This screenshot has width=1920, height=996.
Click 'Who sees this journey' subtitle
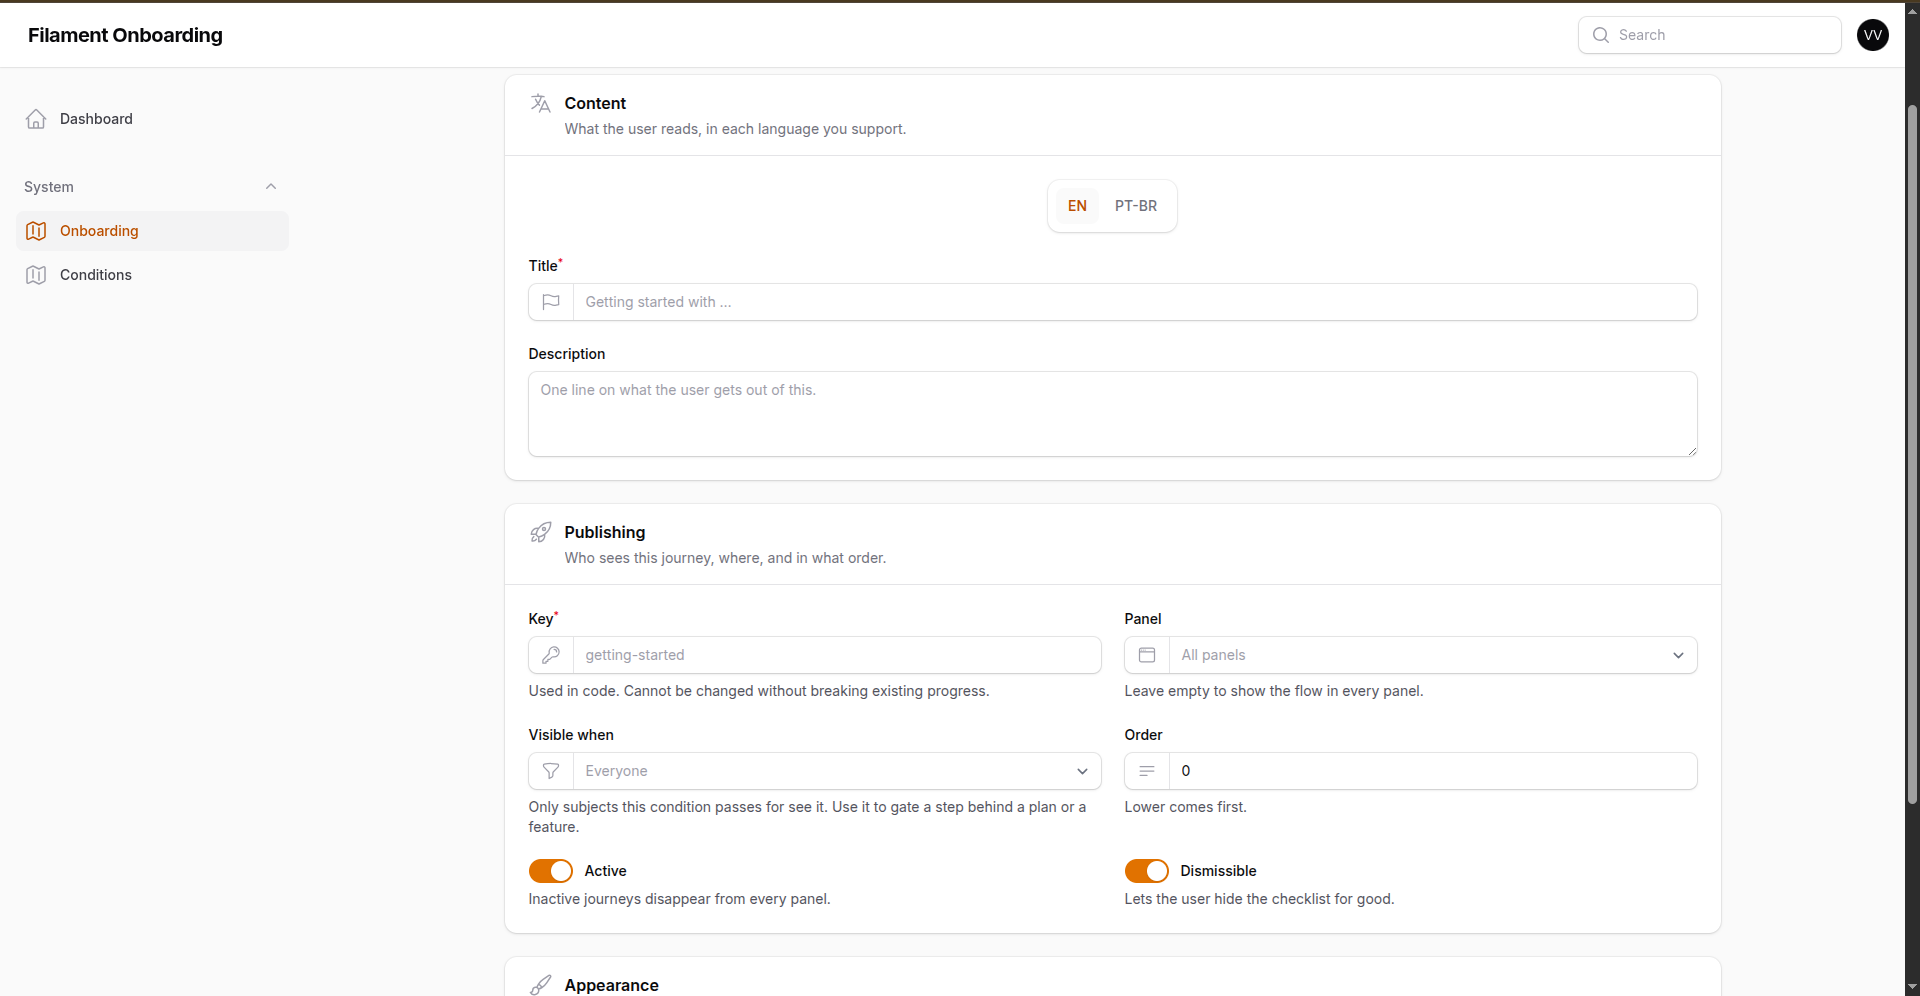click(x=726, y=558)
